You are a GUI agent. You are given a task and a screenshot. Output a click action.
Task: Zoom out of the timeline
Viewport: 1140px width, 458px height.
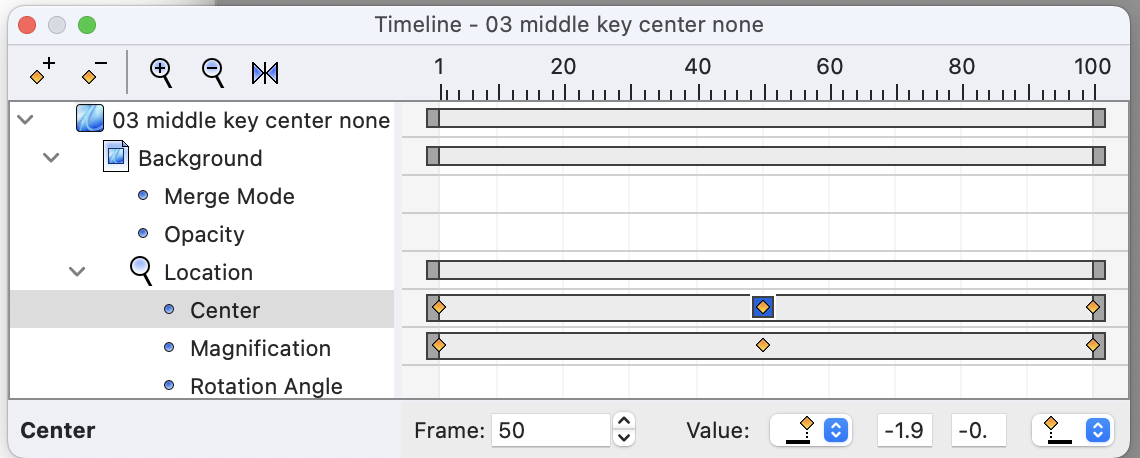[212, 73]
